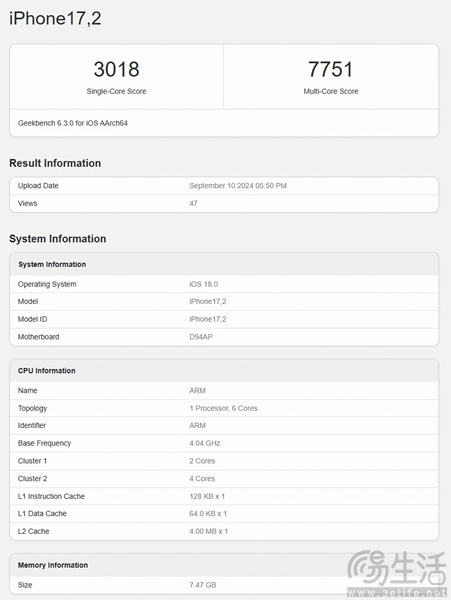
Task: Click the Memory Information table header
Action: (x=53, y=565)
